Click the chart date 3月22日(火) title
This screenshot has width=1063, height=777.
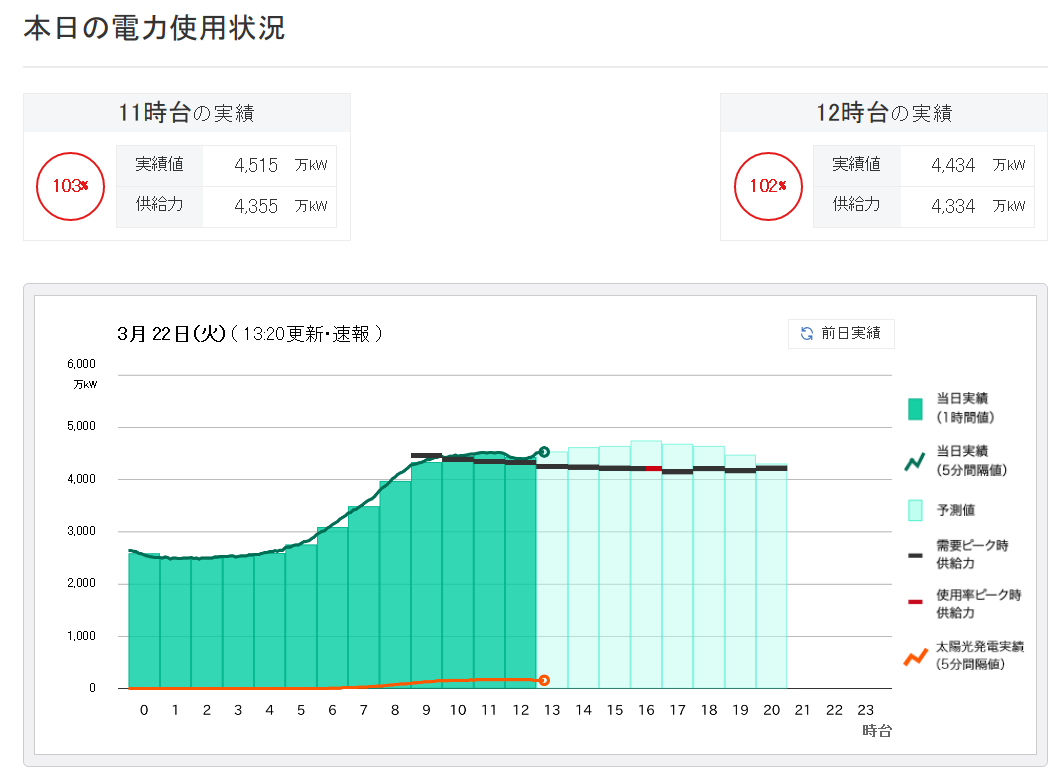point(171,334)
